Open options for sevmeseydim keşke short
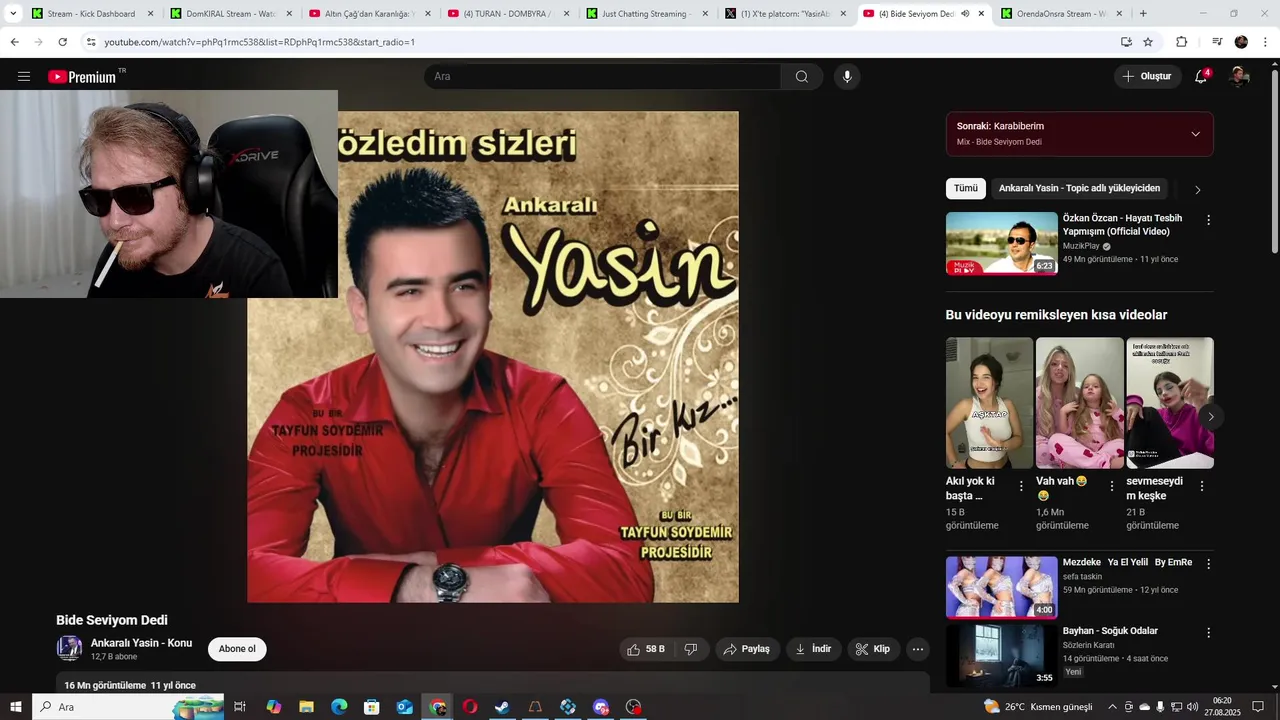The width and height of the screenshot is (1280, 720). [1202, 486]
